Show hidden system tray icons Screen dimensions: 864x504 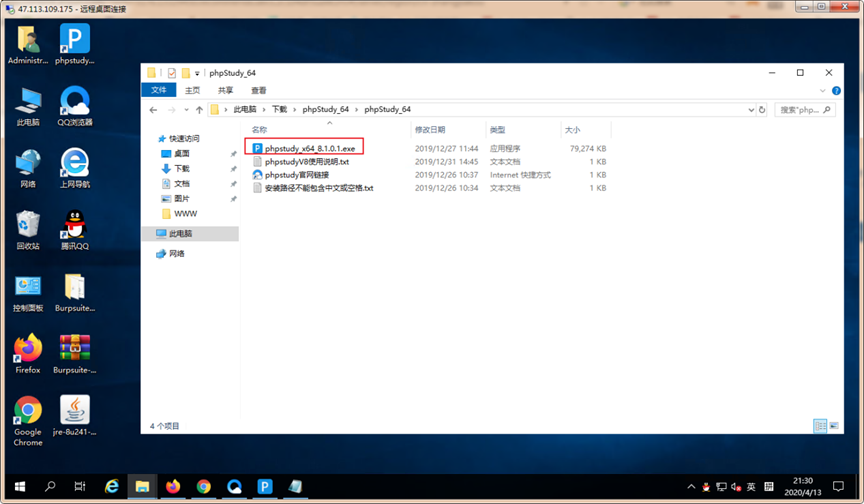(x=691, y=487)
